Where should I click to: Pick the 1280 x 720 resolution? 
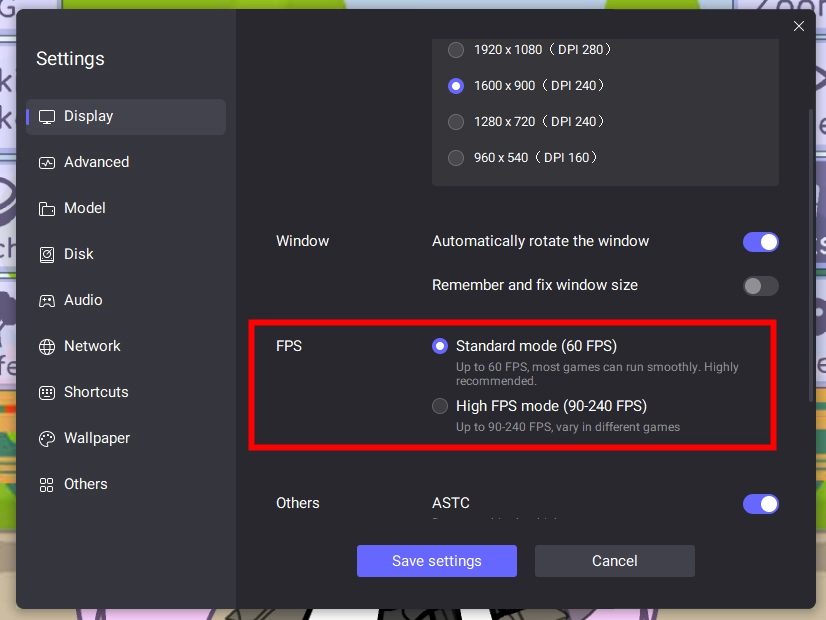click(456, 122)
